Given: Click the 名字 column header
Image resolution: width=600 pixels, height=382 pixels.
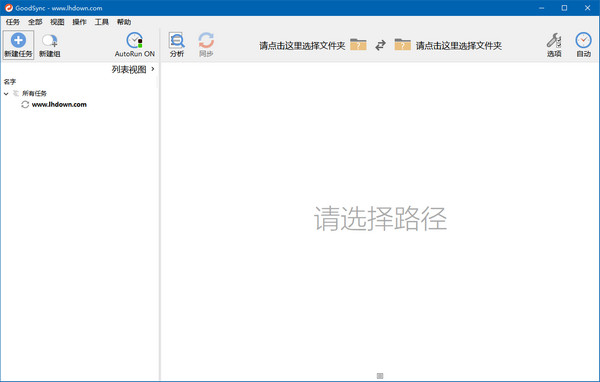Looking at the screenshot, I should point(10,82).
